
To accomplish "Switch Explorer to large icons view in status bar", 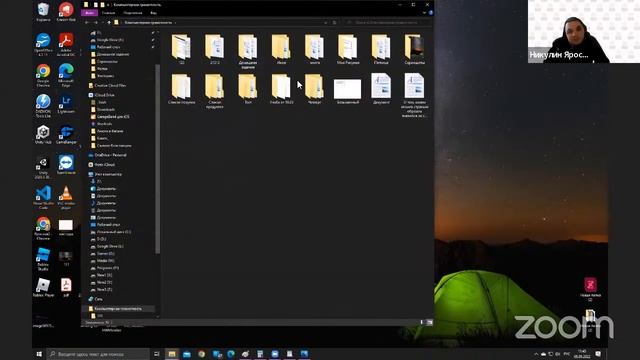I will point(429,322).
